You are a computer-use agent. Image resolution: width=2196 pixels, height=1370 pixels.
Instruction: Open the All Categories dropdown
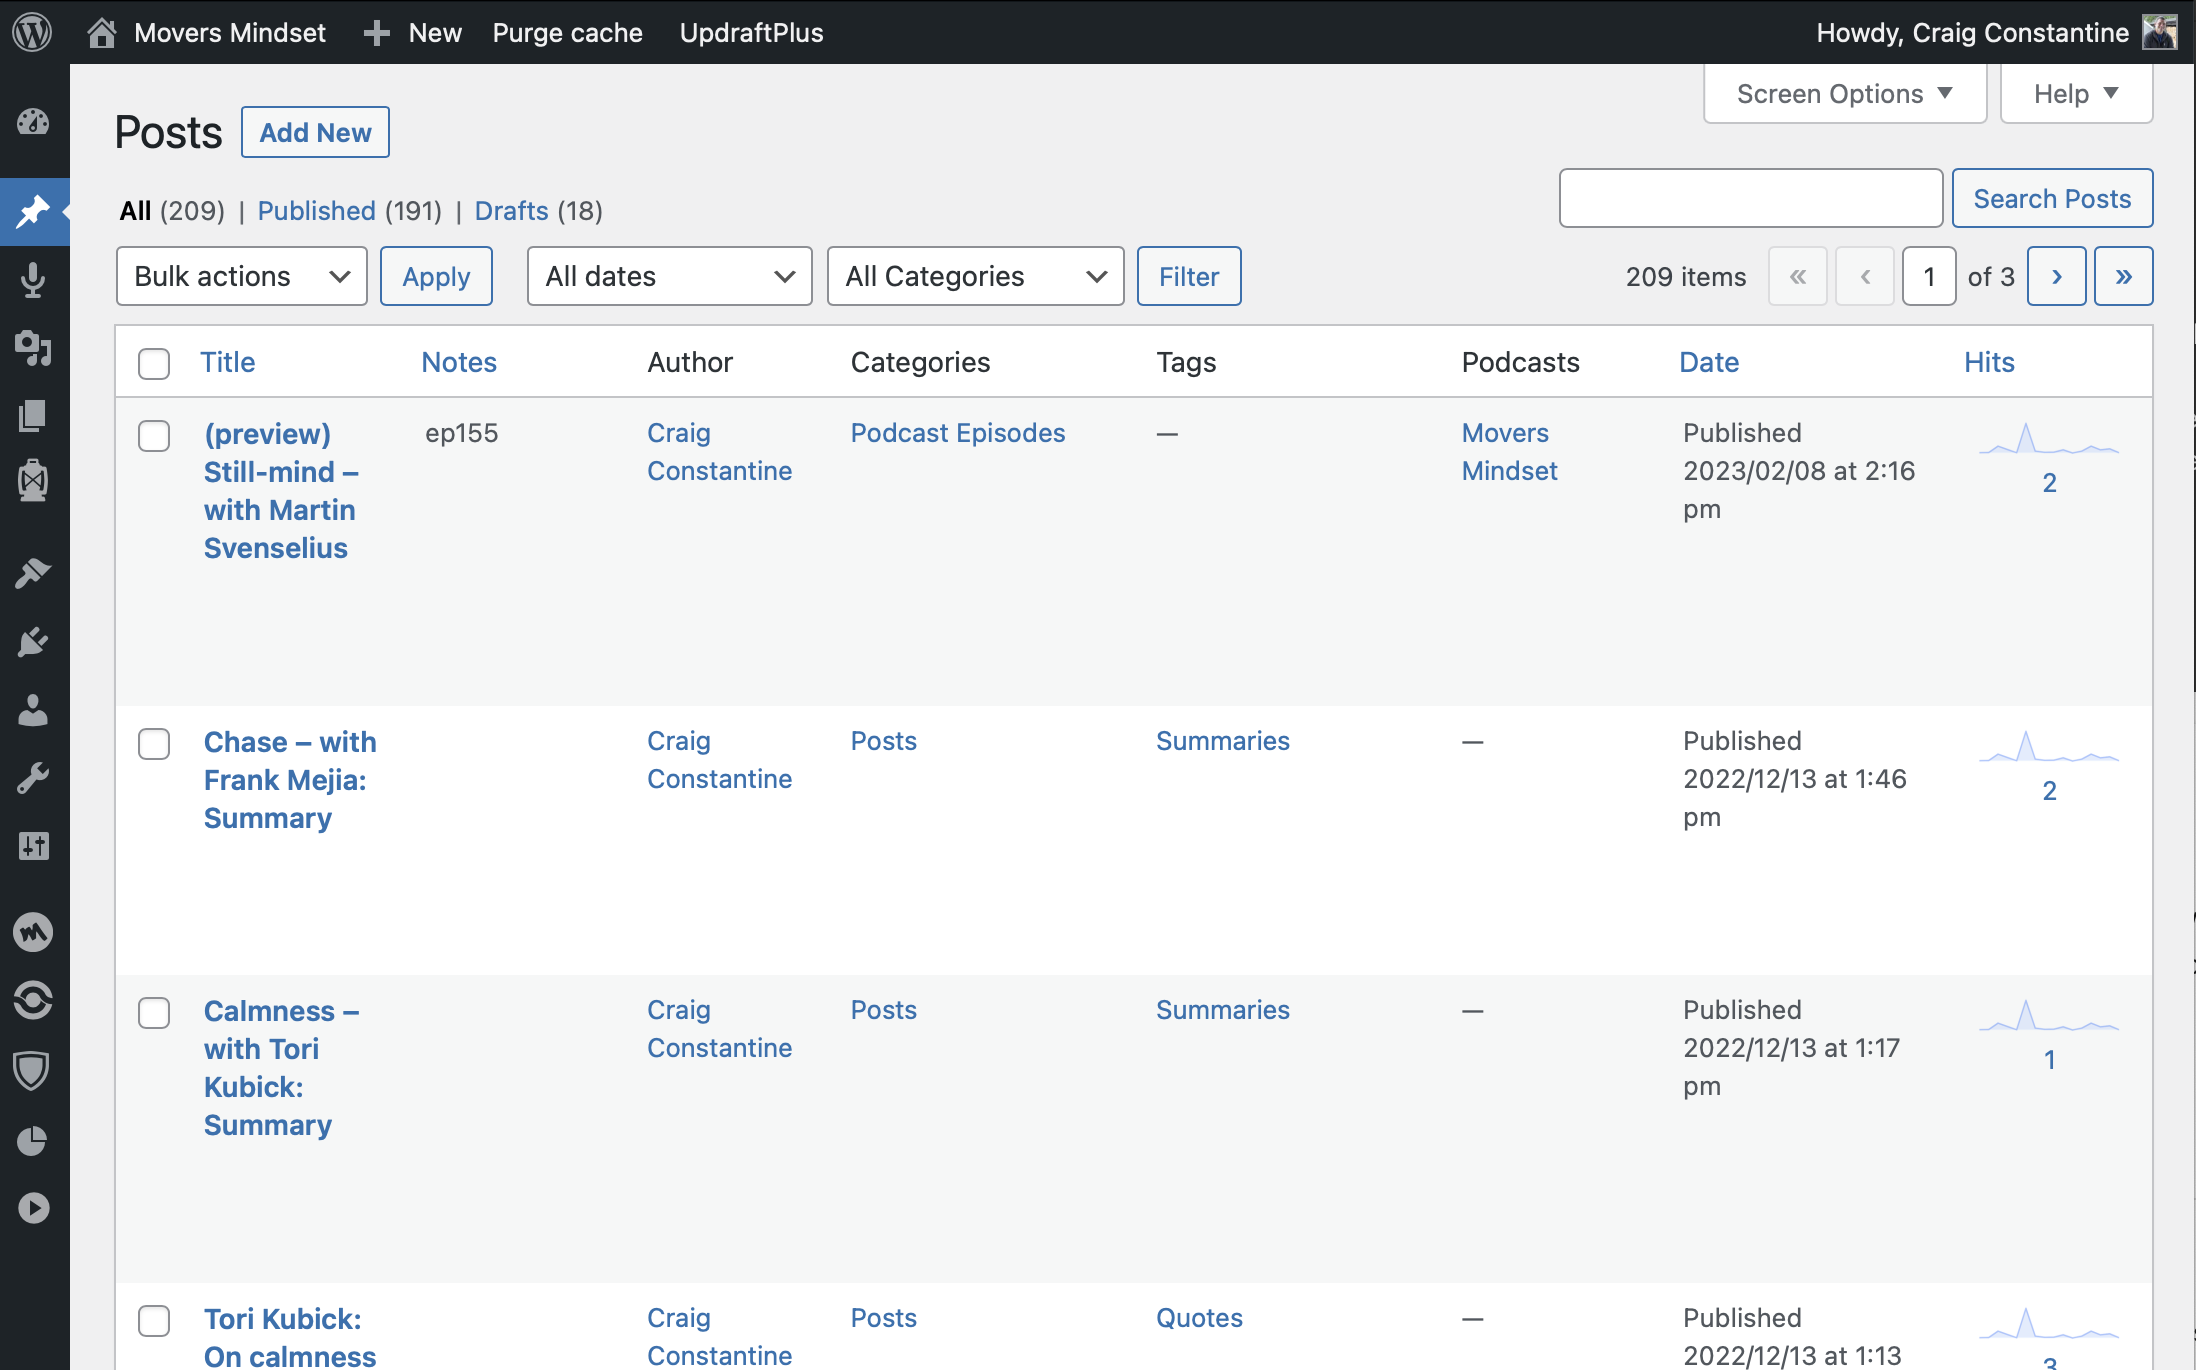975,276
